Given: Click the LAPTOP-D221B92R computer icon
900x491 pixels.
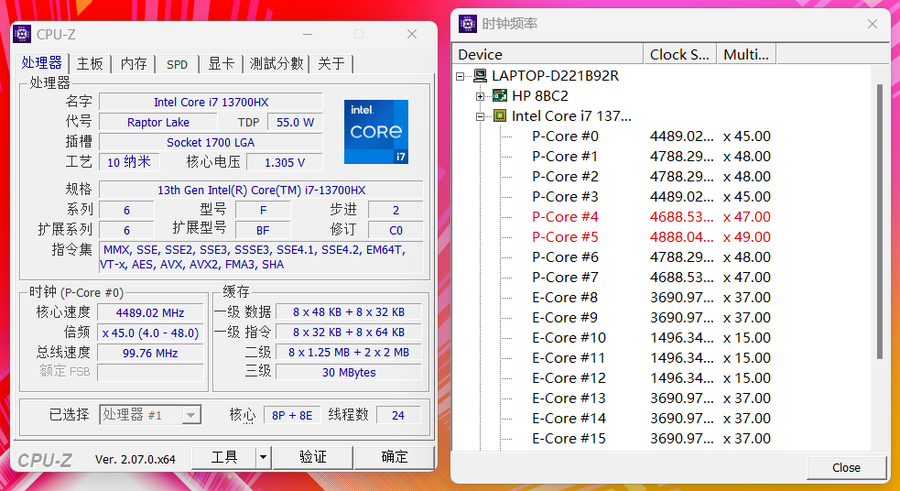Looking at the screenshot, I should (480, 76).
